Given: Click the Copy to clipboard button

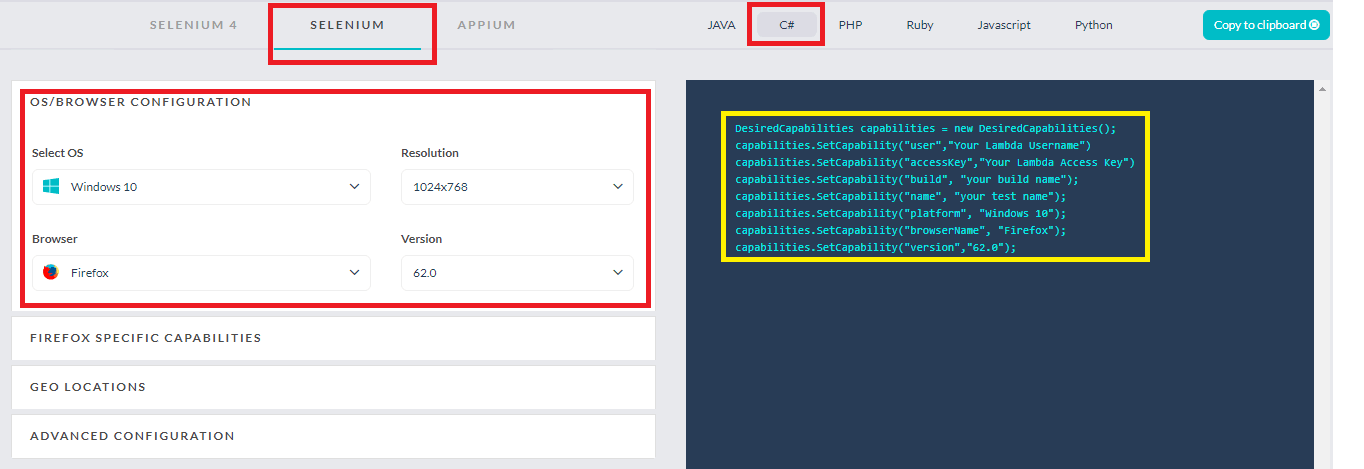Looking at the screenshot, I should (1266, 25).
